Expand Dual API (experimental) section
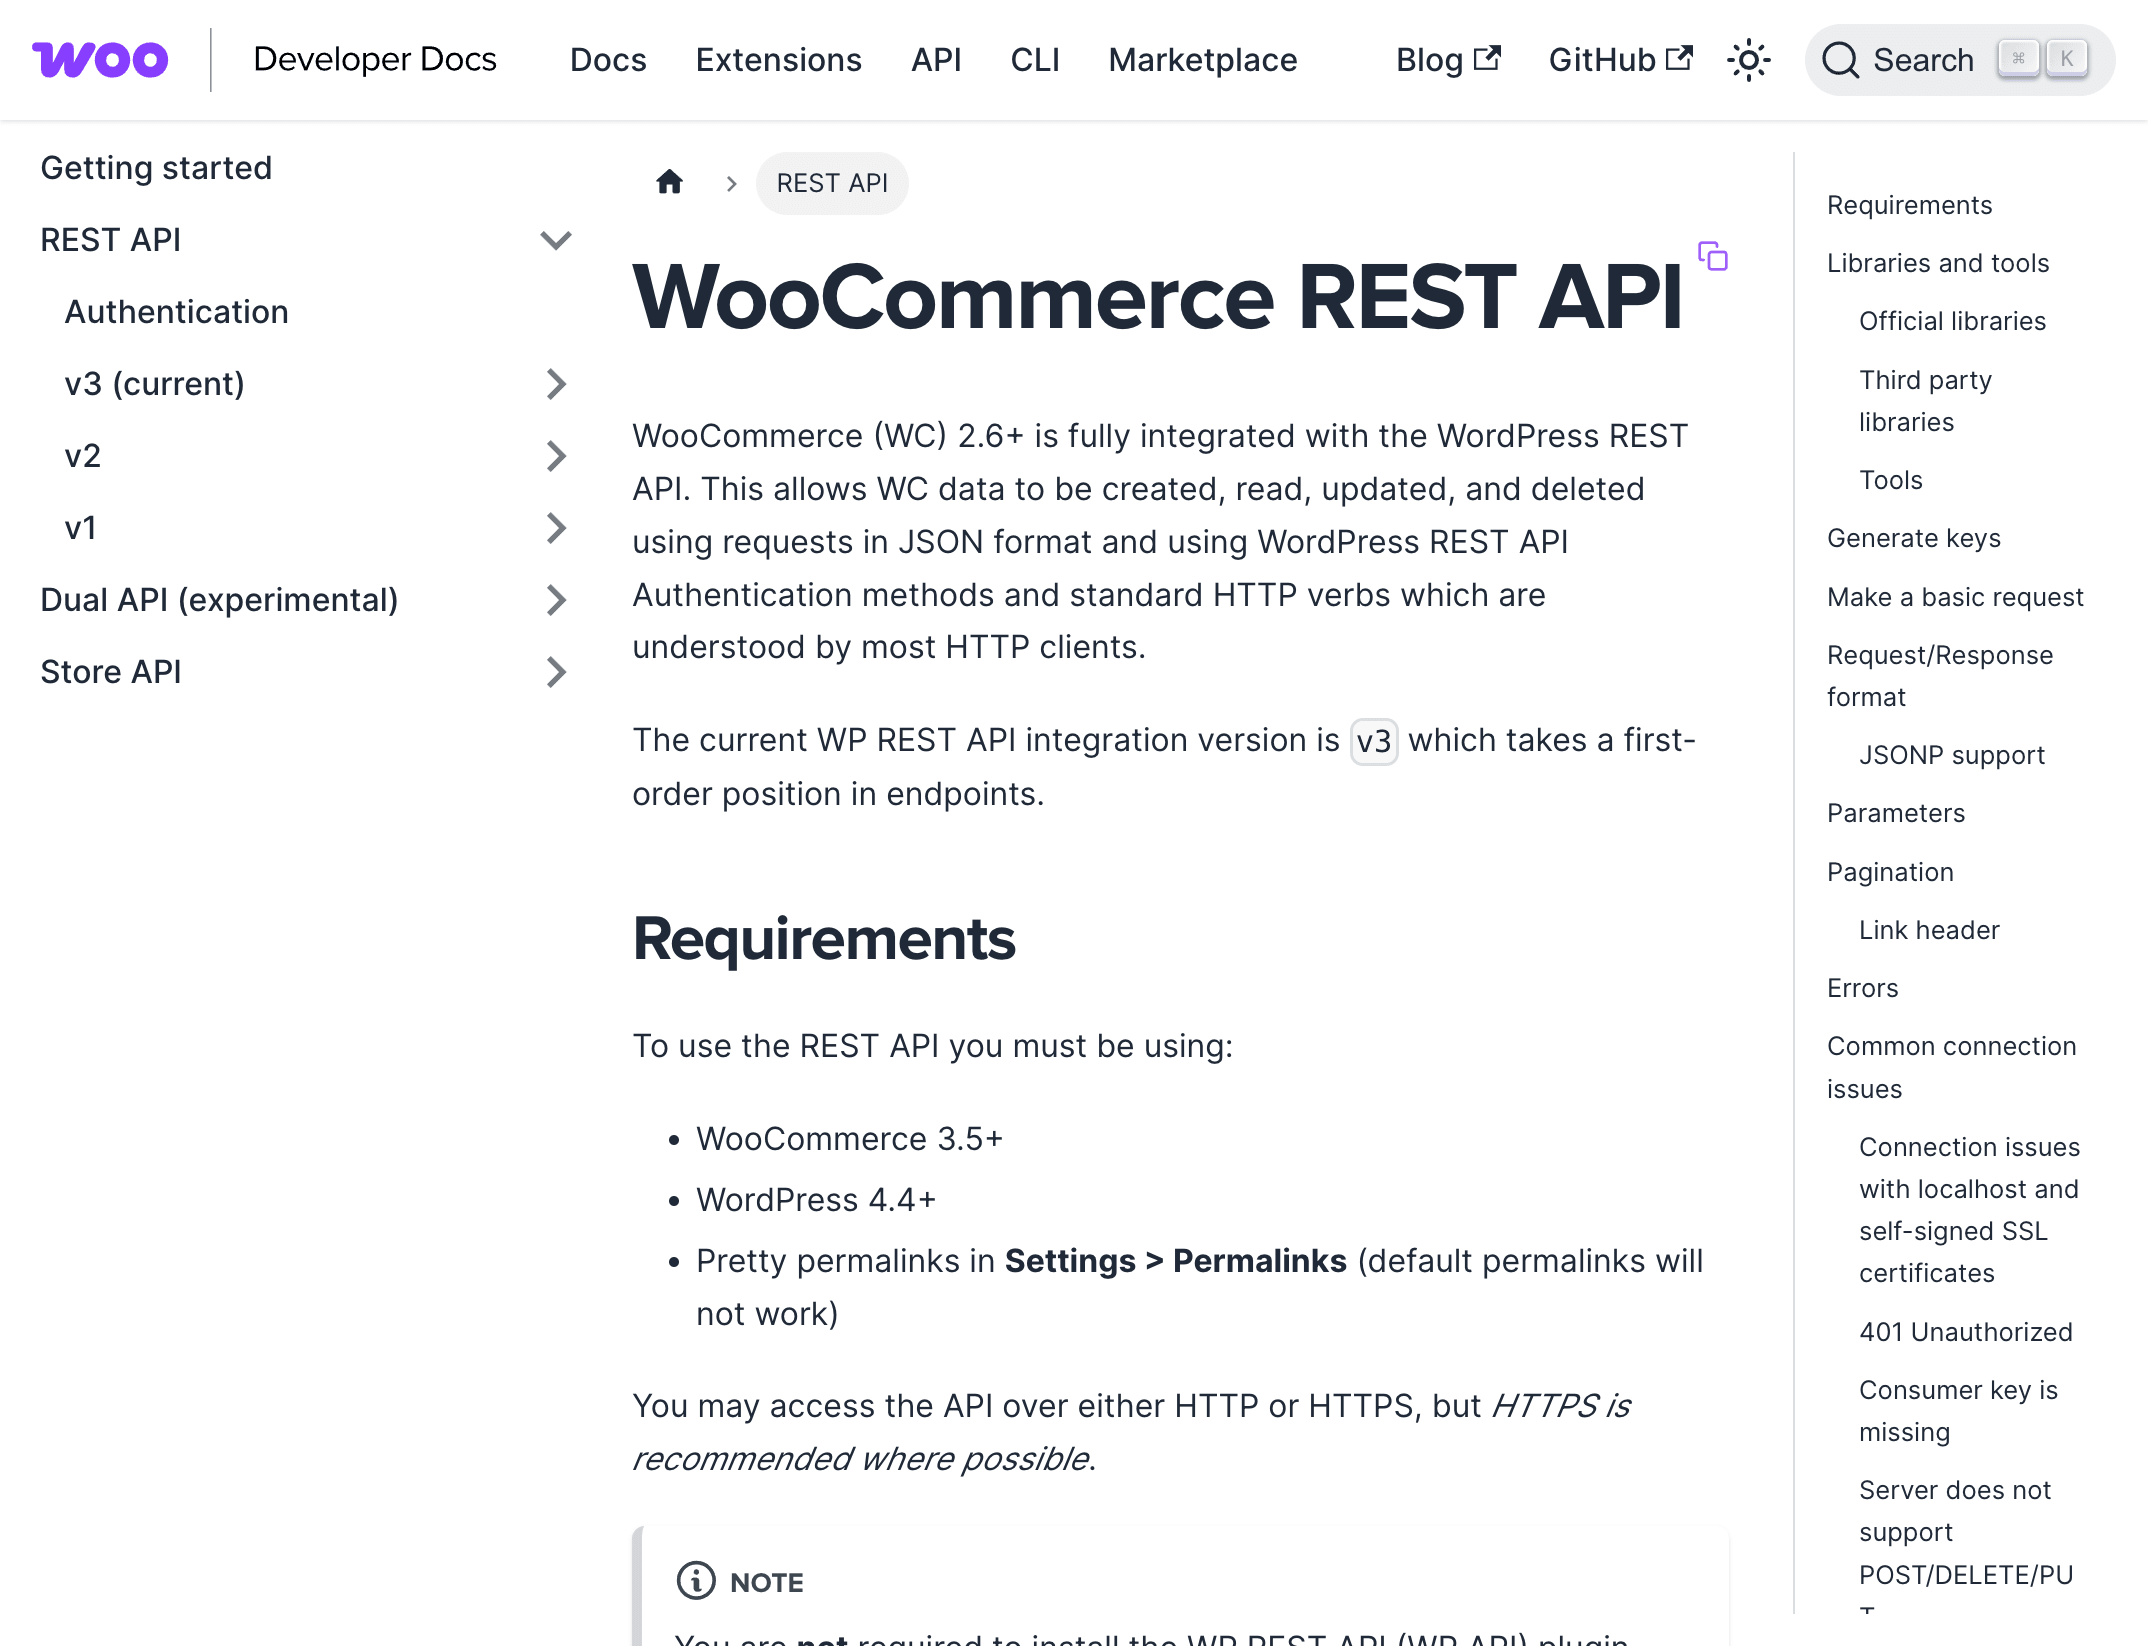The image size is (2148, 1646). pyautogui.click(x=556, y=600)
